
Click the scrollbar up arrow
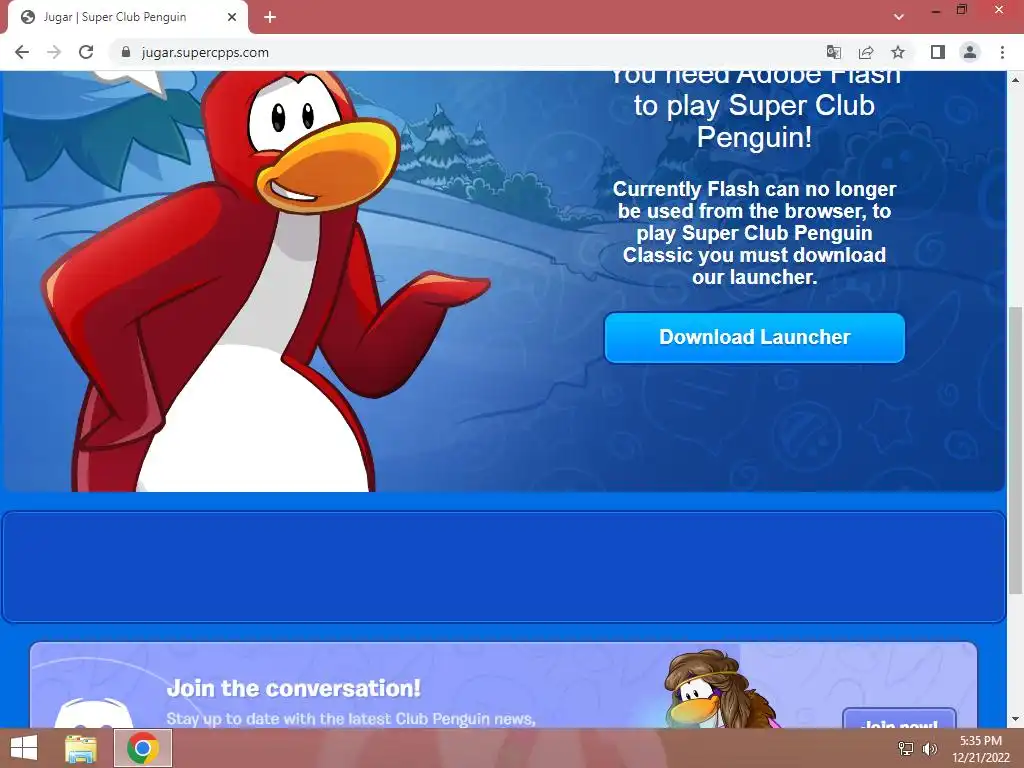click(x=1015, y=80)
